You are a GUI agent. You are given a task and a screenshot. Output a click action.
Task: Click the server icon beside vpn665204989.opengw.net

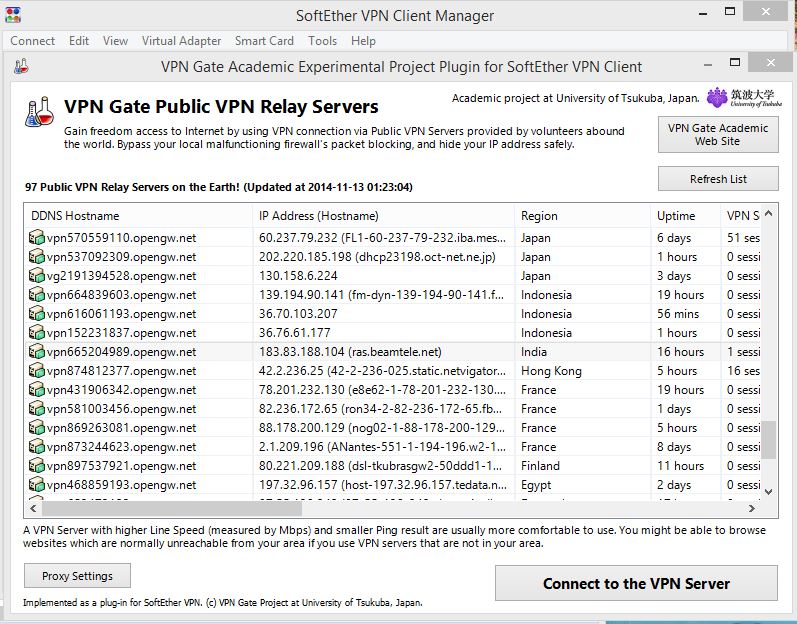coord(37,352)
